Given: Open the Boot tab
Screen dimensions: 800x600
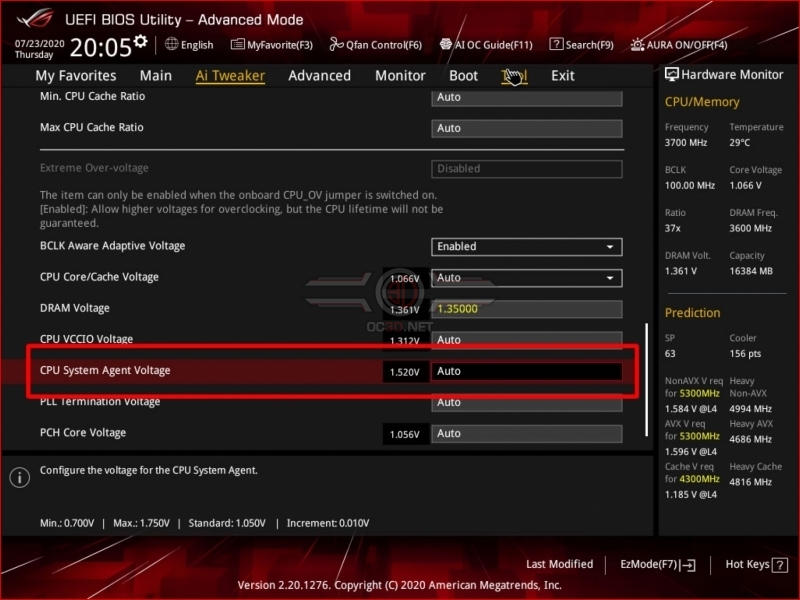Looking at the screenshot, I should 463,76.
